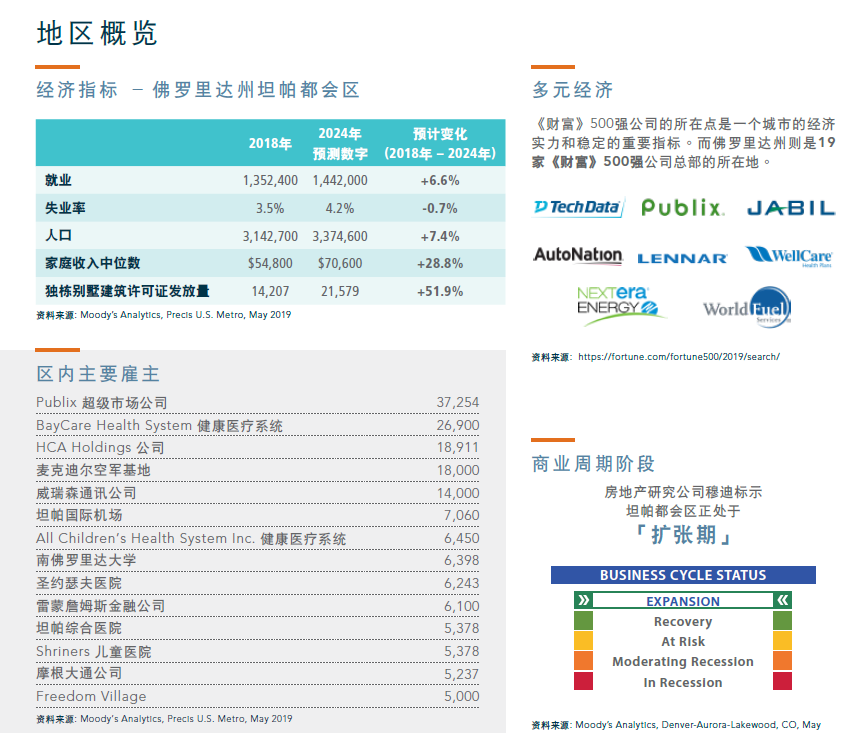Select the Freedom Village row

pos(257,696)
